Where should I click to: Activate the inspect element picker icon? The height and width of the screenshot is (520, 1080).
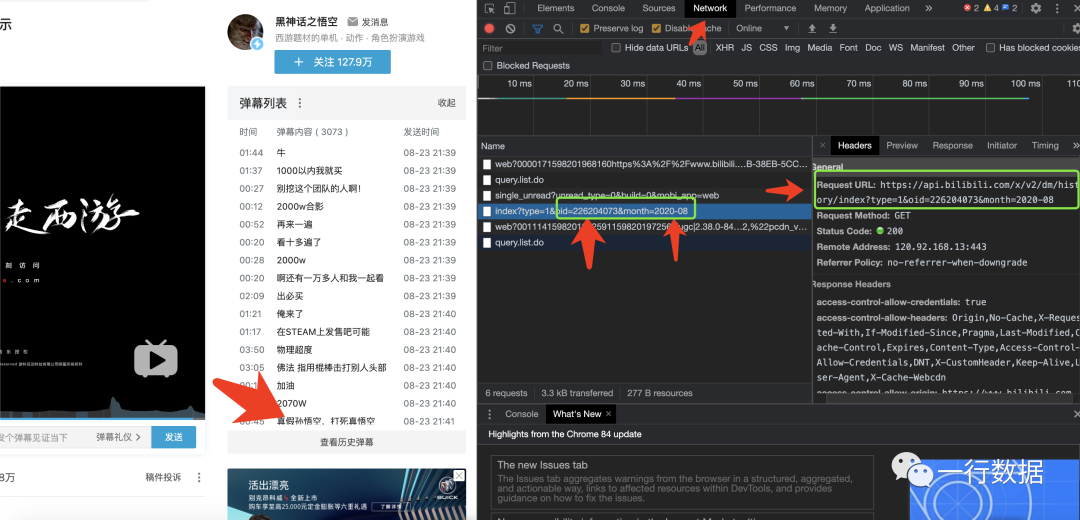490,8
